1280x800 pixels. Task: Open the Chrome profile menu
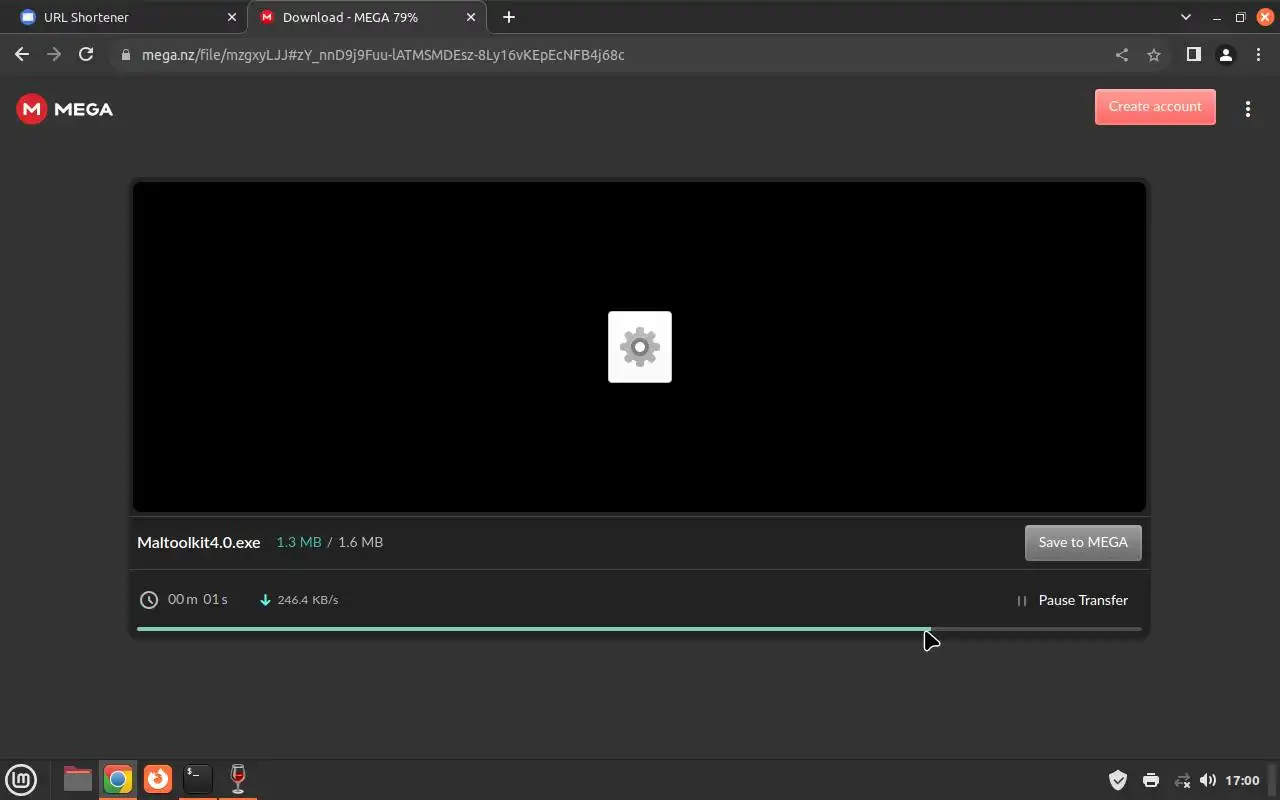pos(1225,55)
